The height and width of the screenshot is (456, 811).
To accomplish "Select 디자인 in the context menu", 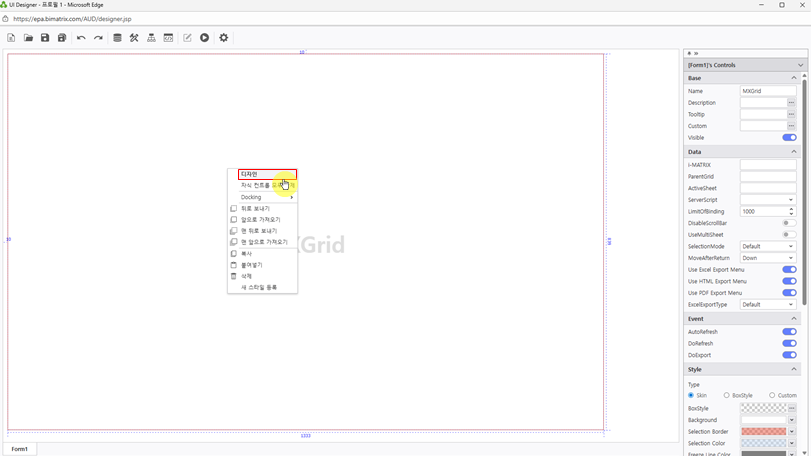I will coord(267,174).
